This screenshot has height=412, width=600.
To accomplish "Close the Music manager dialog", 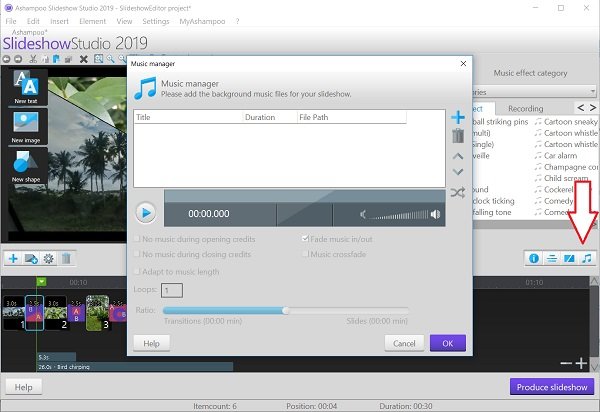I will [463, 64].
